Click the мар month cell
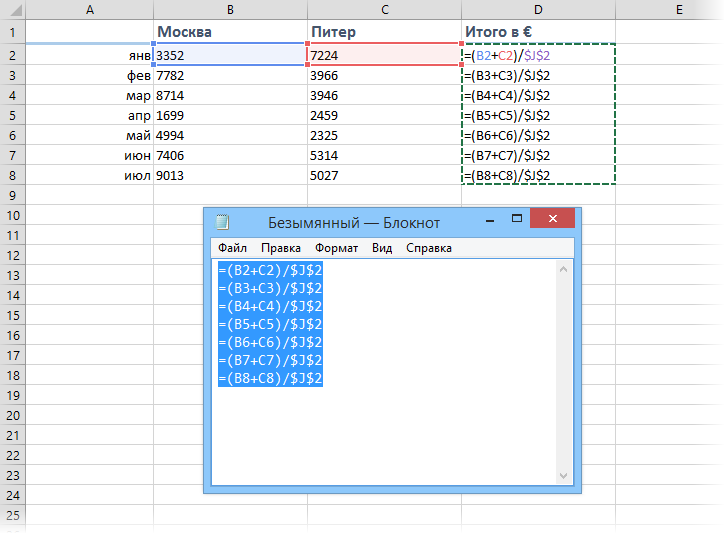Viewport: 725px width, 534px height. (x=90, y=95)
